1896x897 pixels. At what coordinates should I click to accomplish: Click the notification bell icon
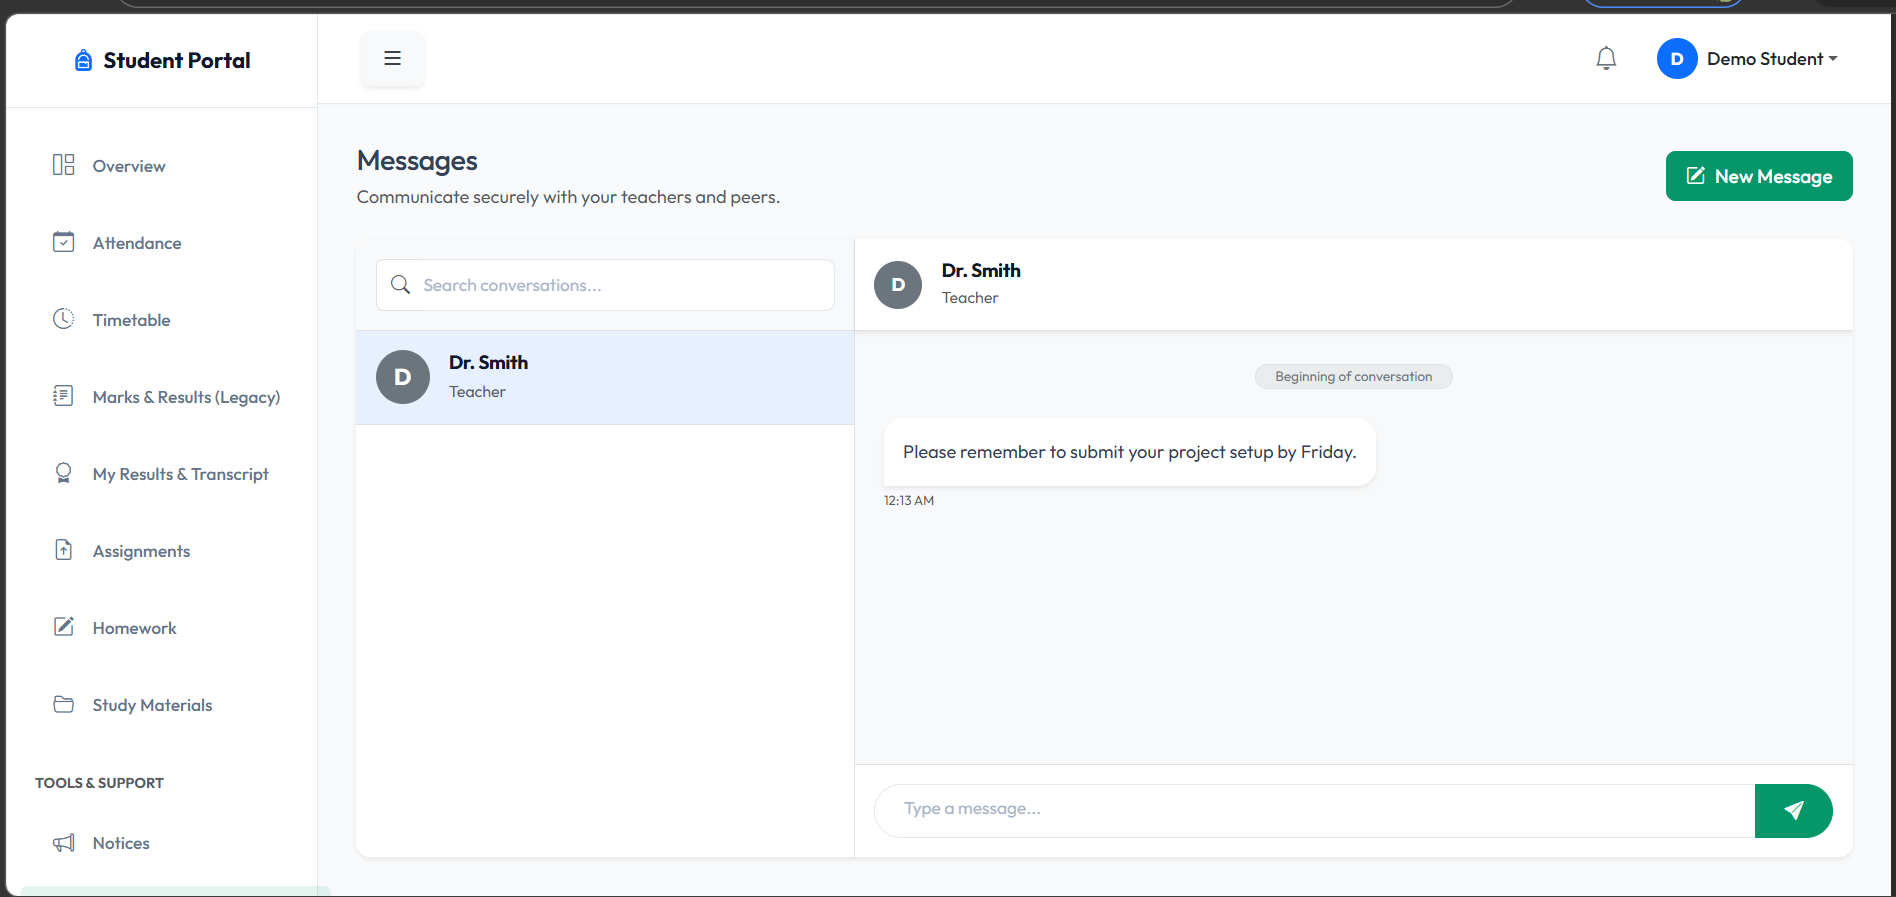pos(1606,58)
